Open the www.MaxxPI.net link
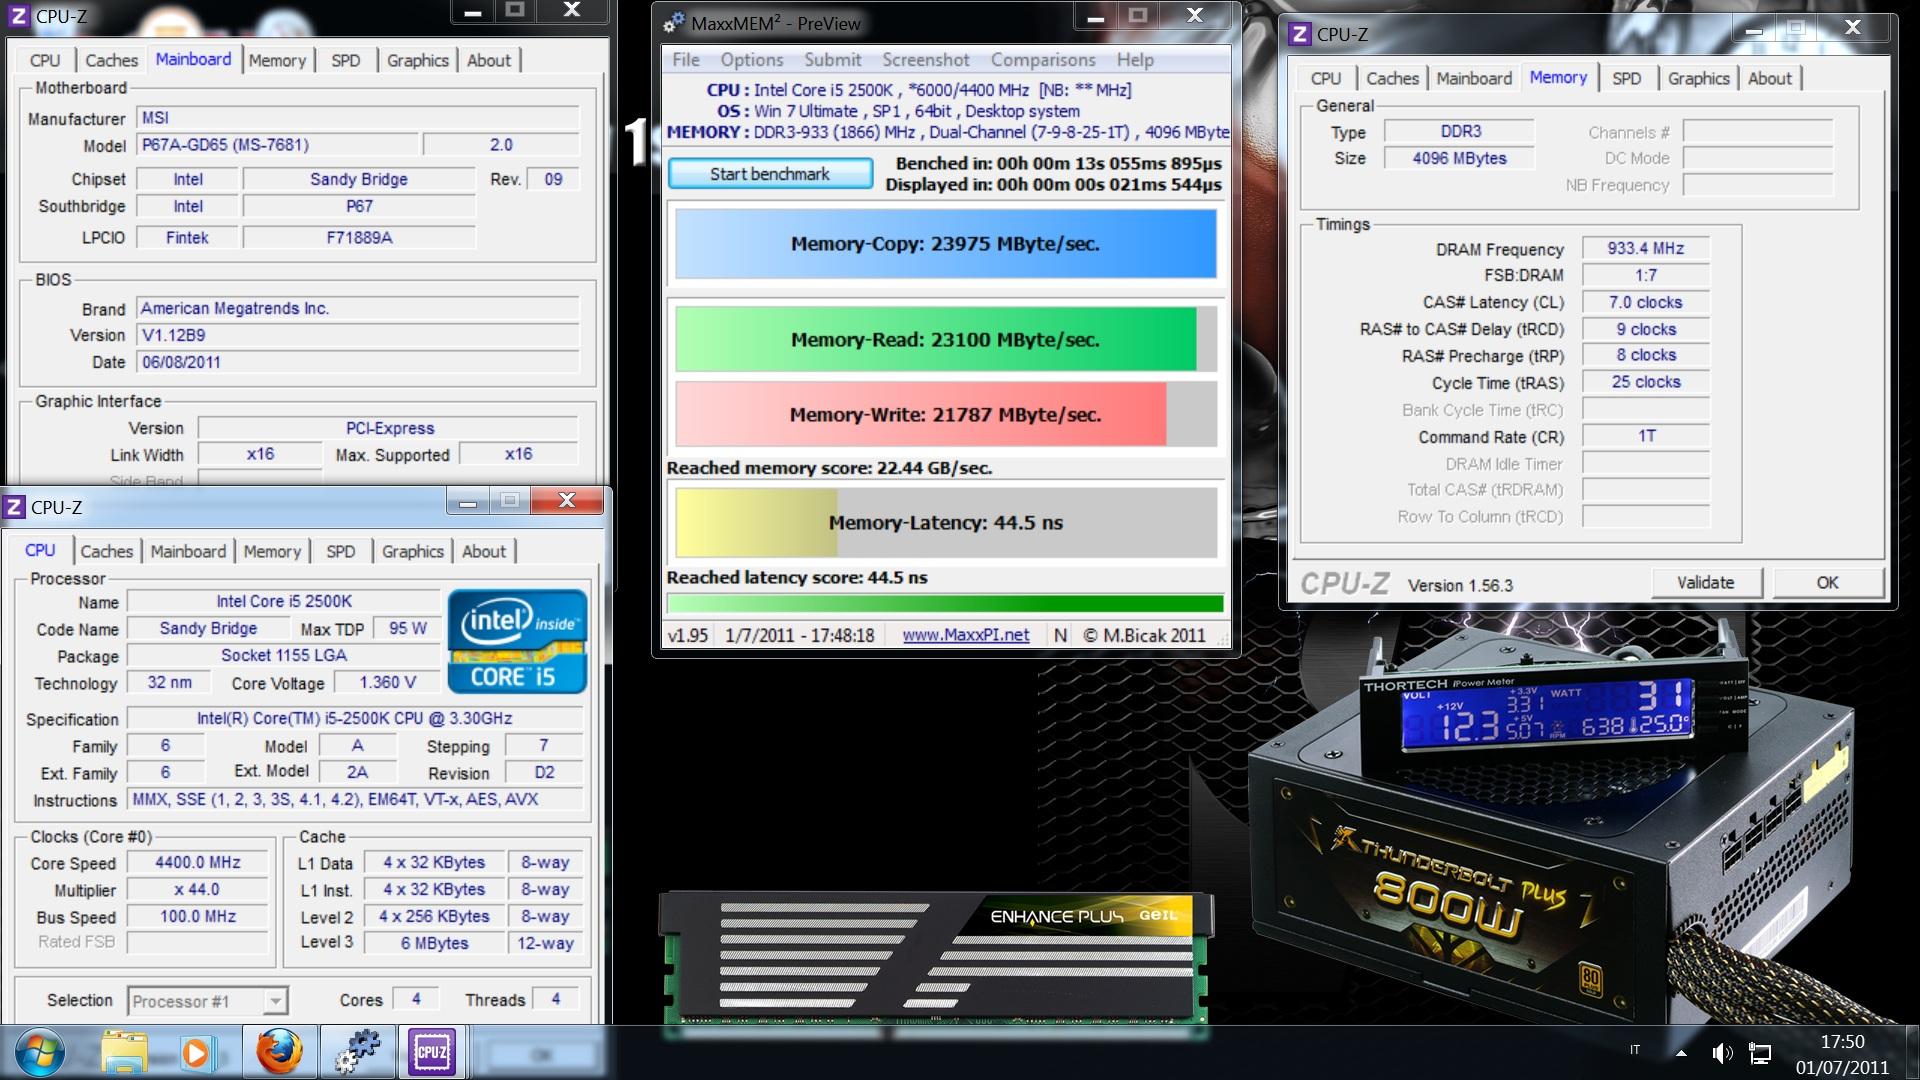This screenshot has width=1920, height=1080. (965, 635)
